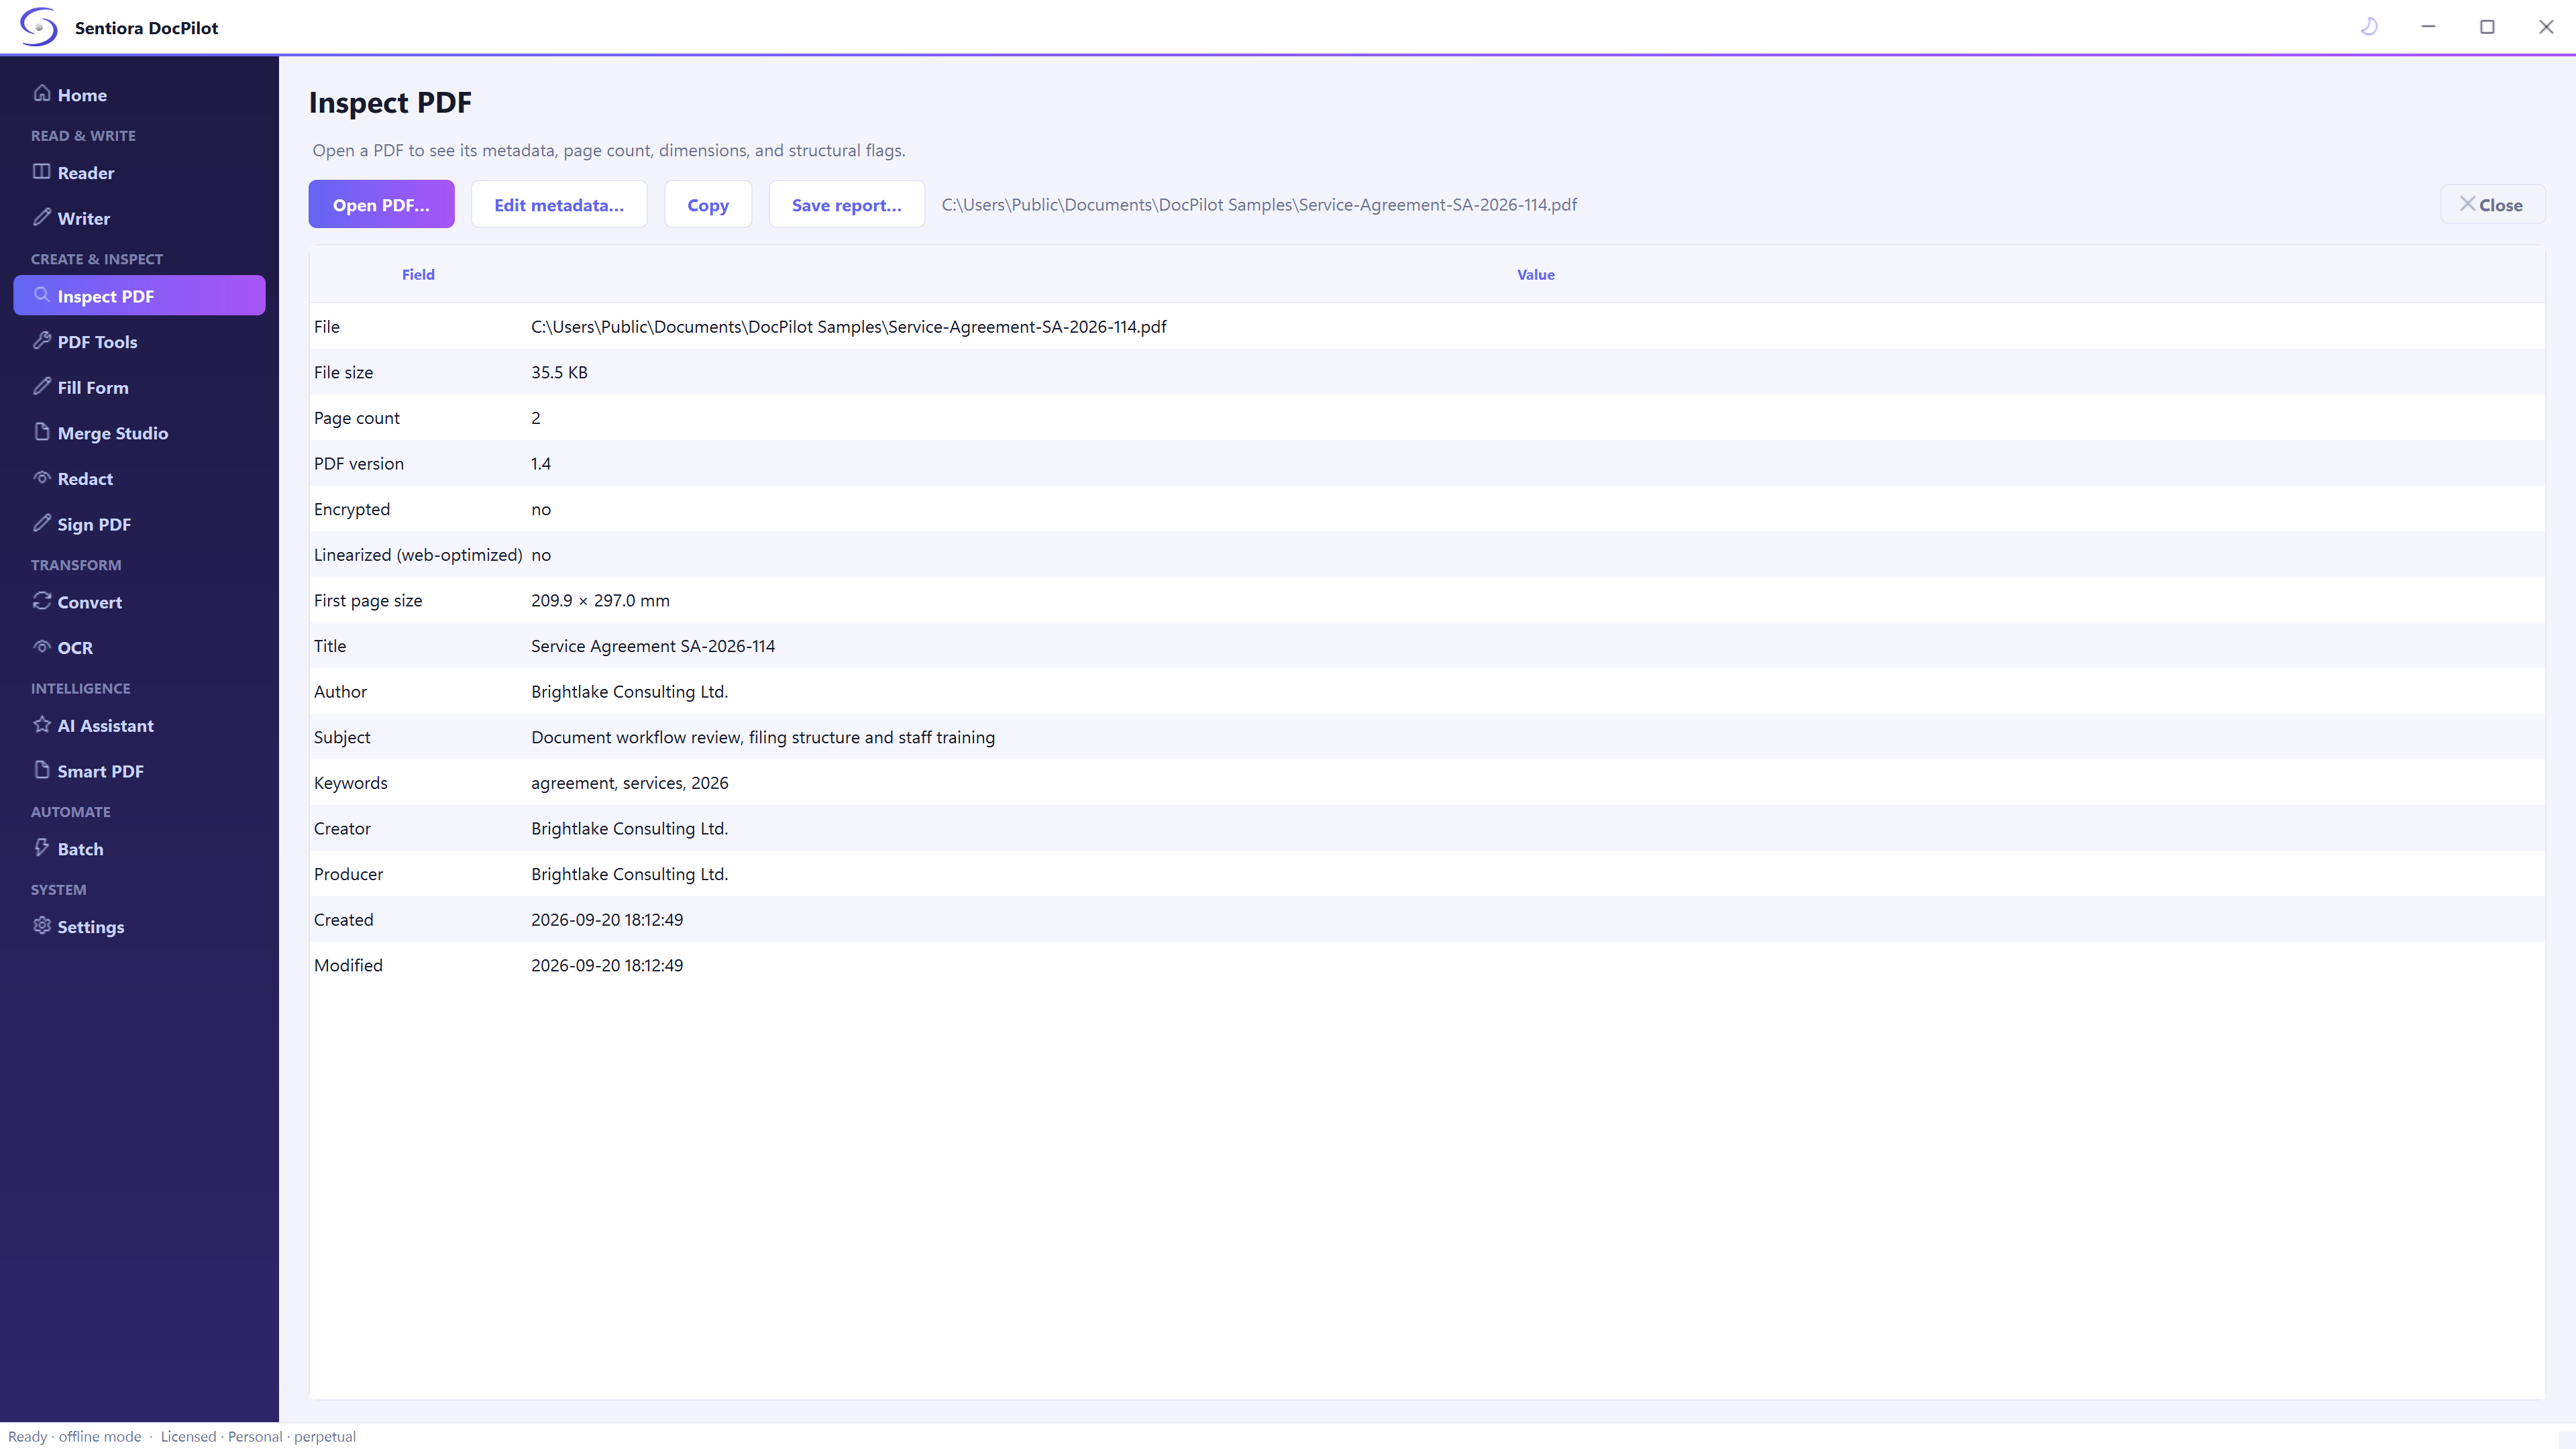Click the First page size value 209.9 × 297.0 mm
Viewport: 2576px width, 1449px height.
600,600
